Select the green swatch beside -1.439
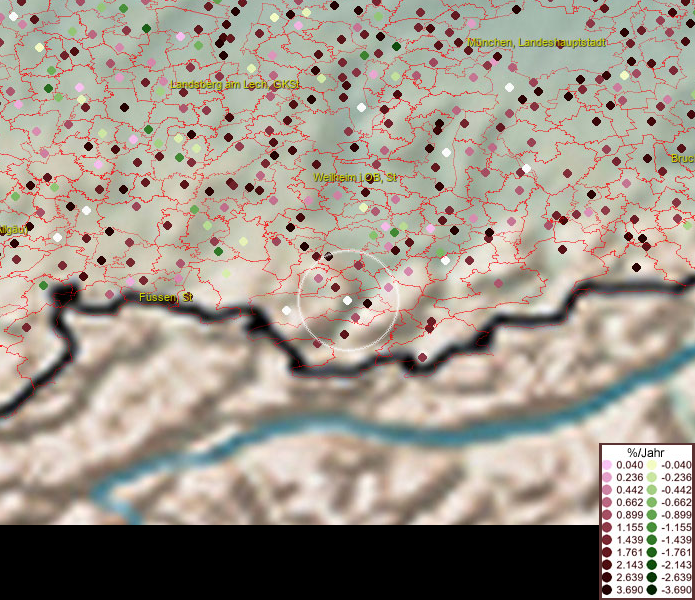Screen dimensions: 695x600 click(x=652, y=540)
